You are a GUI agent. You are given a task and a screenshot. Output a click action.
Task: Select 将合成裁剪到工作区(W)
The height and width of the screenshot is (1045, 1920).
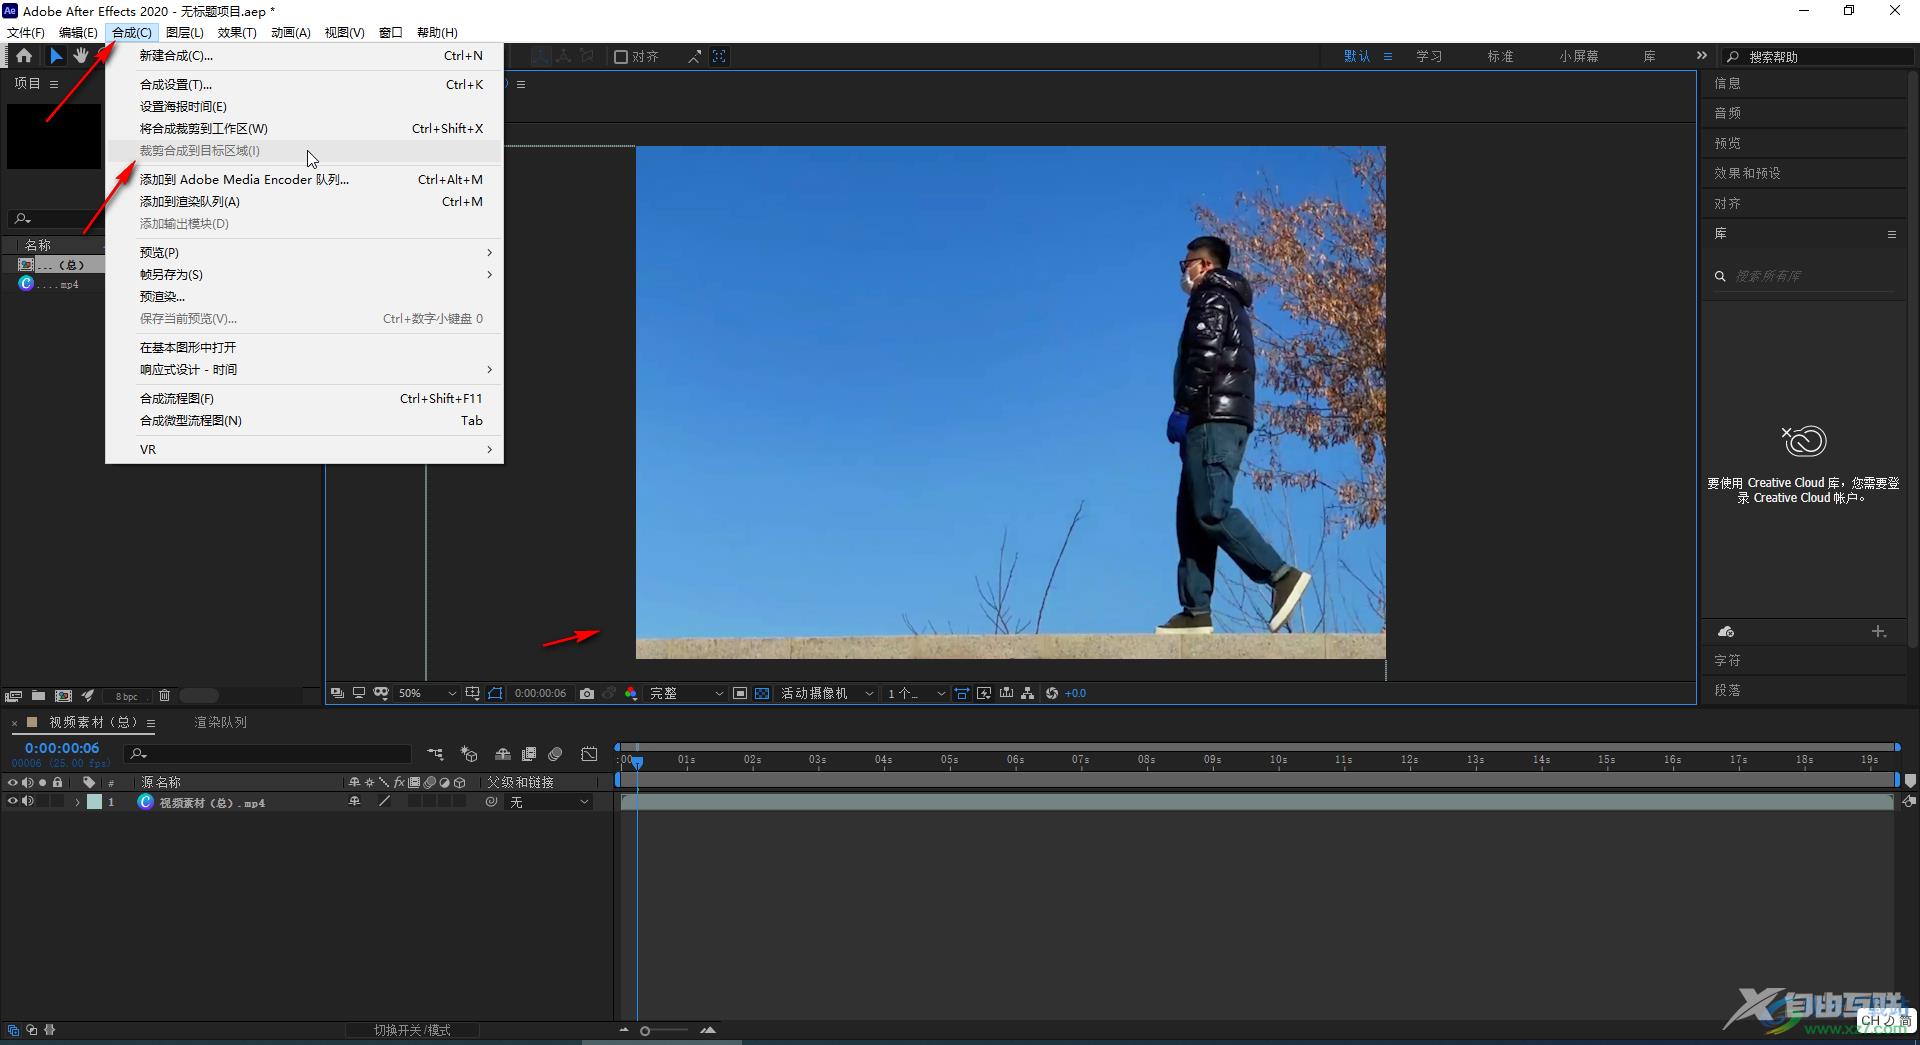tap(304, 129)
